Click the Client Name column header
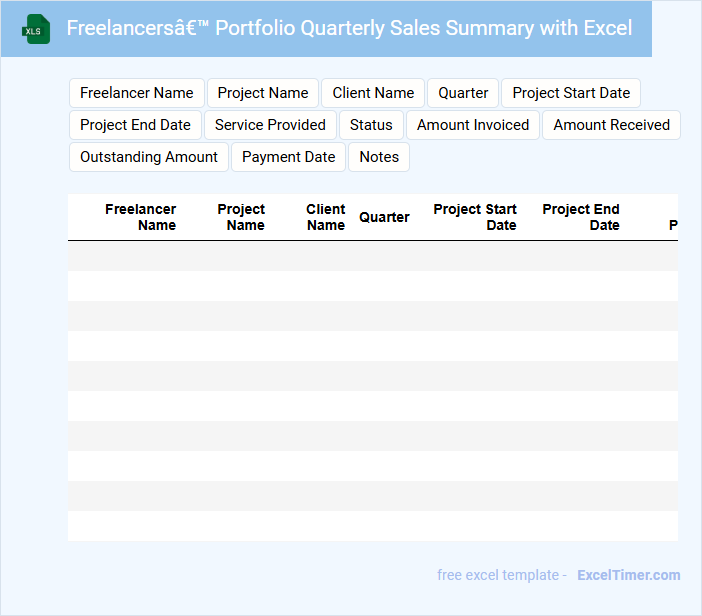702x616 pixels. click(326, 217)
